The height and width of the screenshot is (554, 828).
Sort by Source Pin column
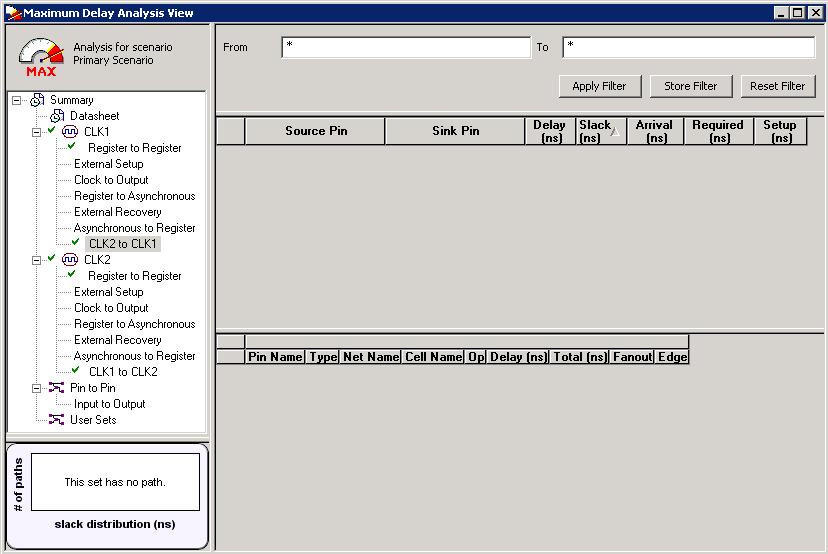[315, 131]
